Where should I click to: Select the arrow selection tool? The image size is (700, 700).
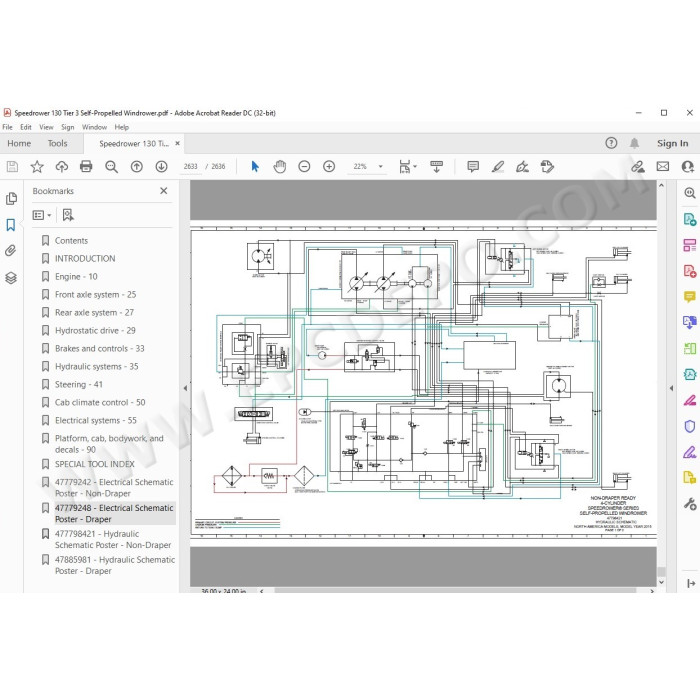[x=255, y=167]
